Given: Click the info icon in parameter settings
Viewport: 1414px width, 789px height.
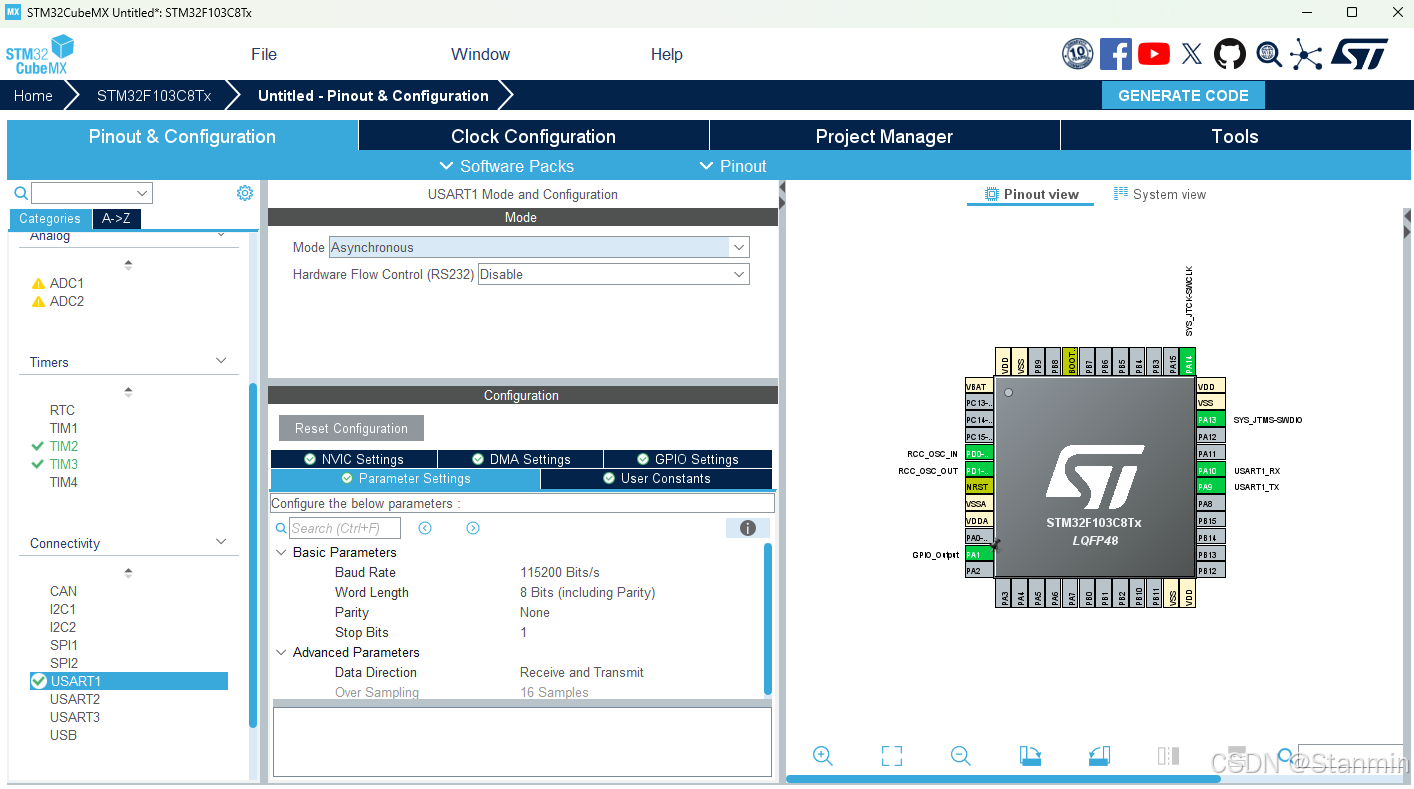Looking at the screenshot, I should pos(747,528).
